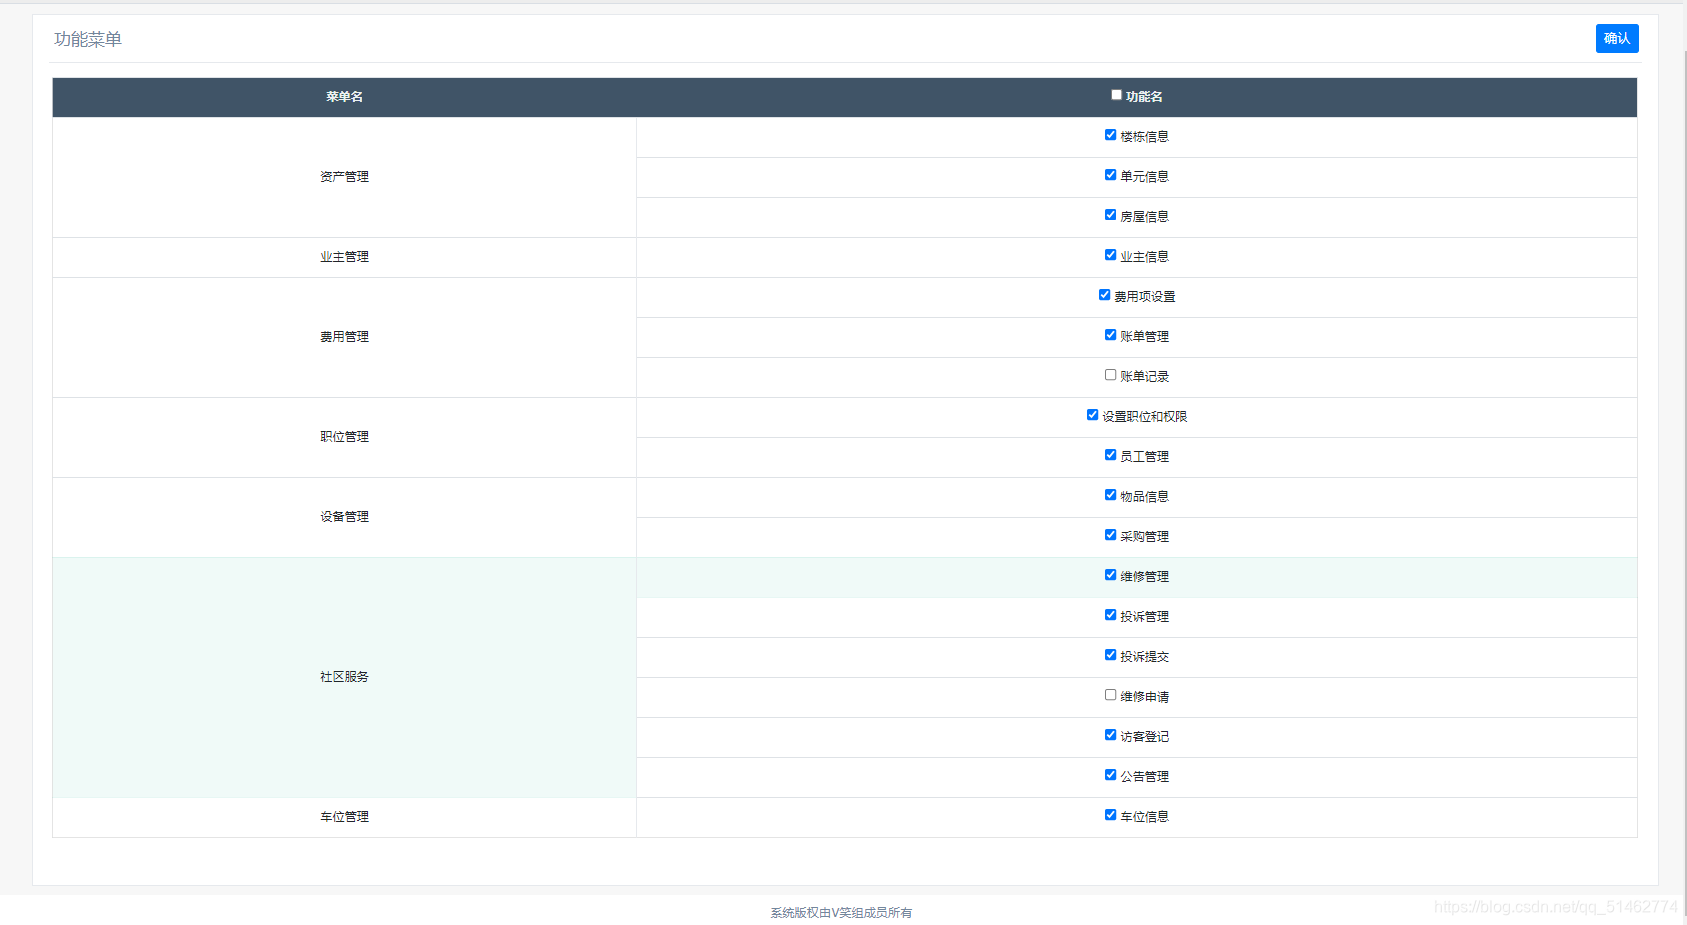Uncheck the 投诉提交 checkbox
Viewport: 1687px width, 925px height.
1110,655
